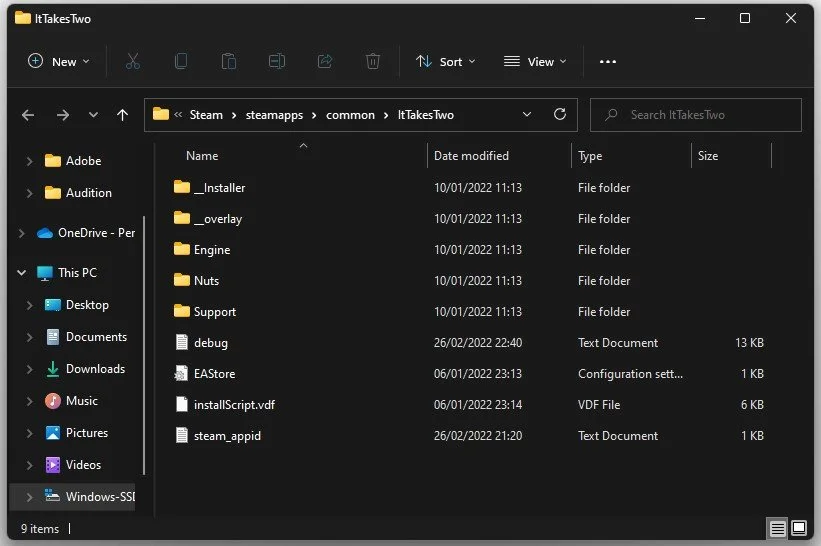Open address bar history dropdown
Image resolution: width=821 pixels, height=546 pixels.
click(527, 114)
